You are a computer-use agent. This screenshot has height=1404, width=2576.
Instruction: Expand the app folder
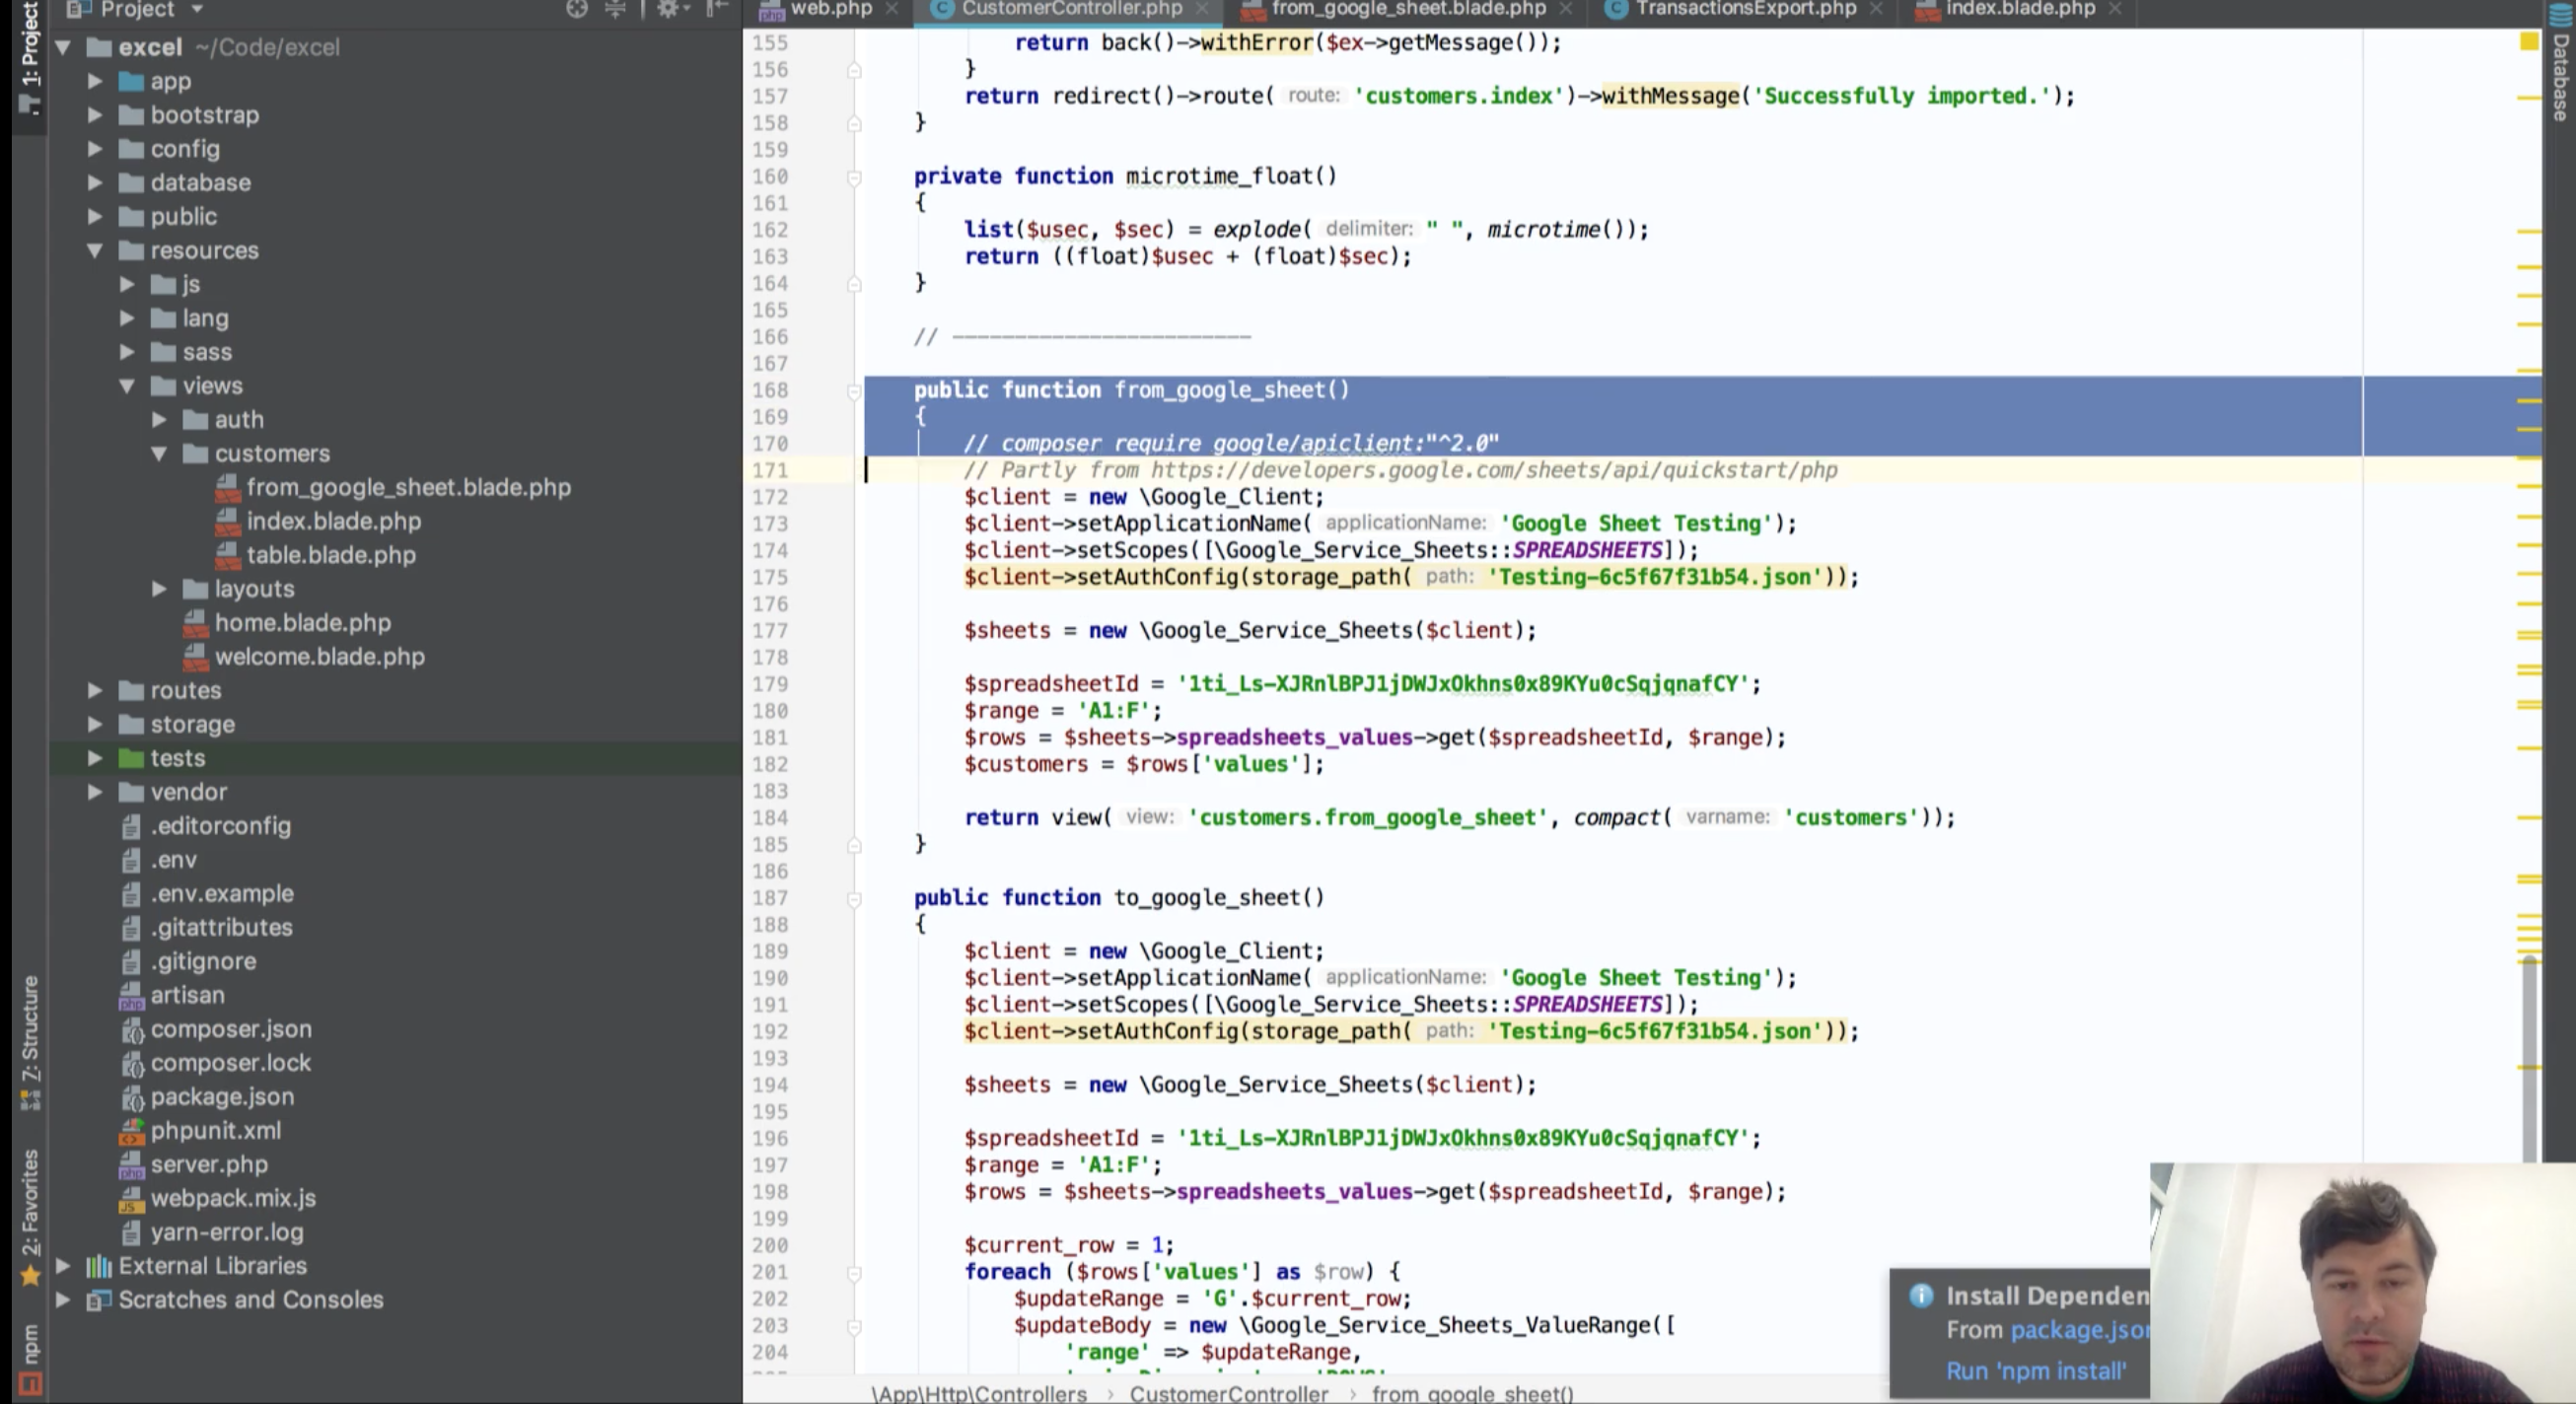(95, 81)
